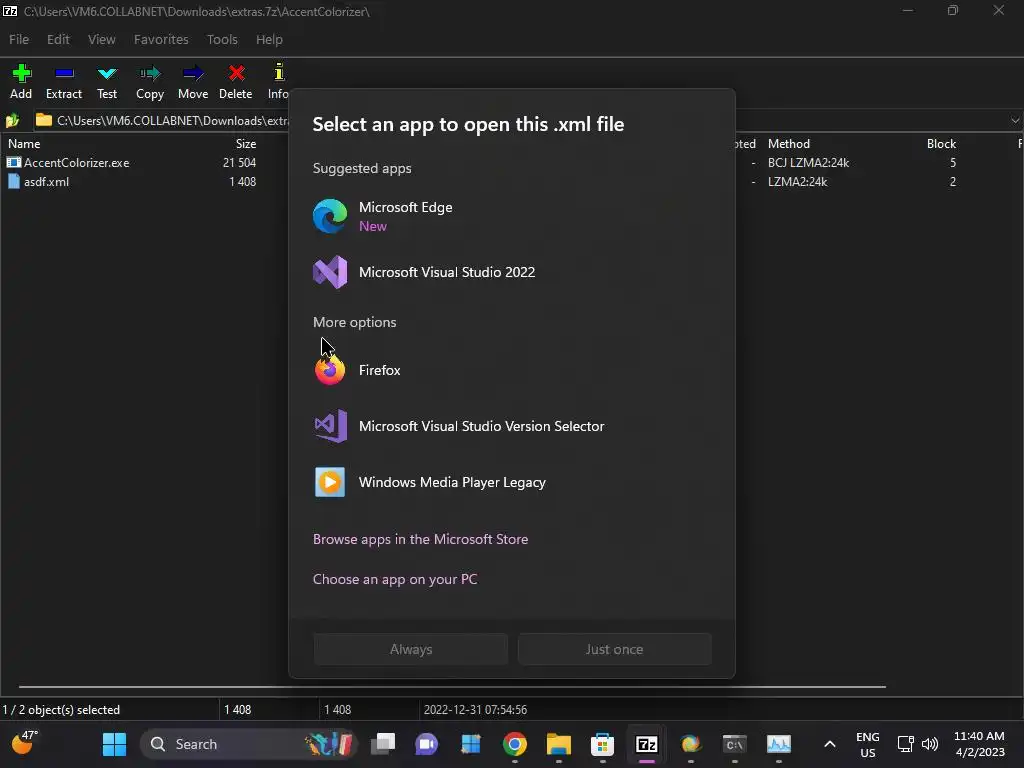The image size is (1024, 768).
Task: Open Microsoft Store from the taskbar
Action: 602,744
